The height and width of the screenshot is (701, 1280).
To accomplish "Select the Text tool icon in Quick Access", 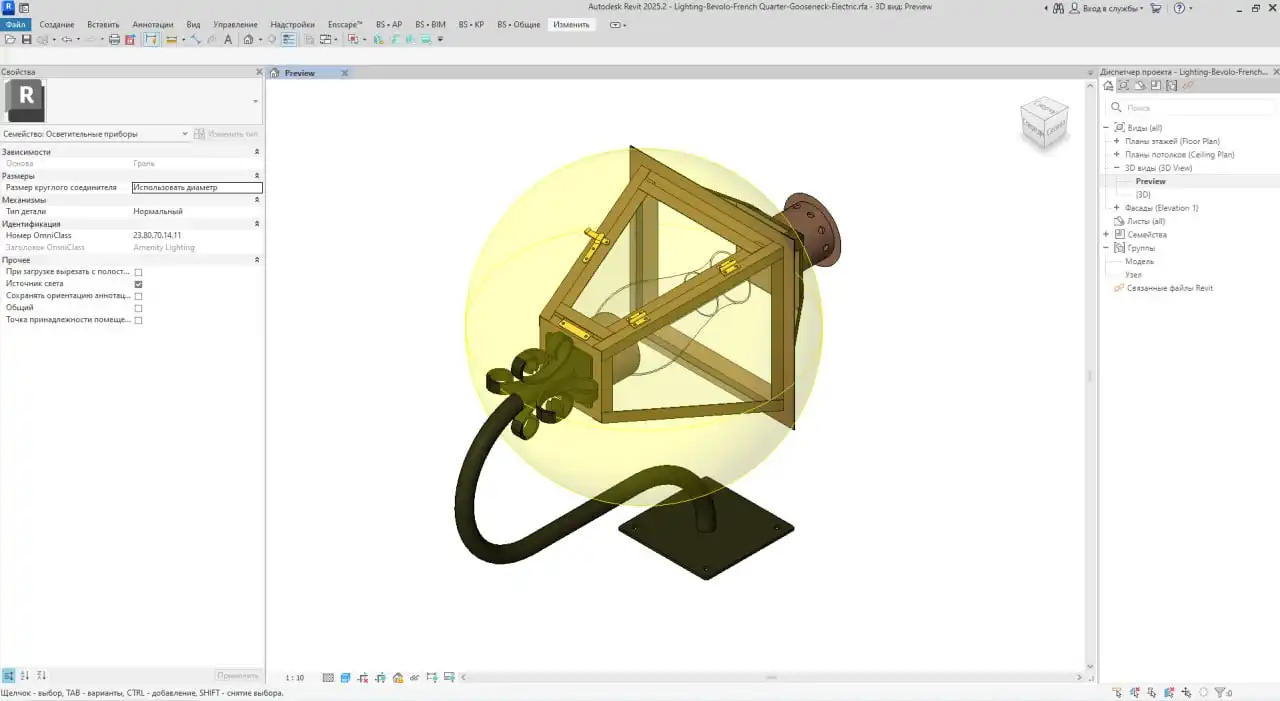I will tap(228, 39).
